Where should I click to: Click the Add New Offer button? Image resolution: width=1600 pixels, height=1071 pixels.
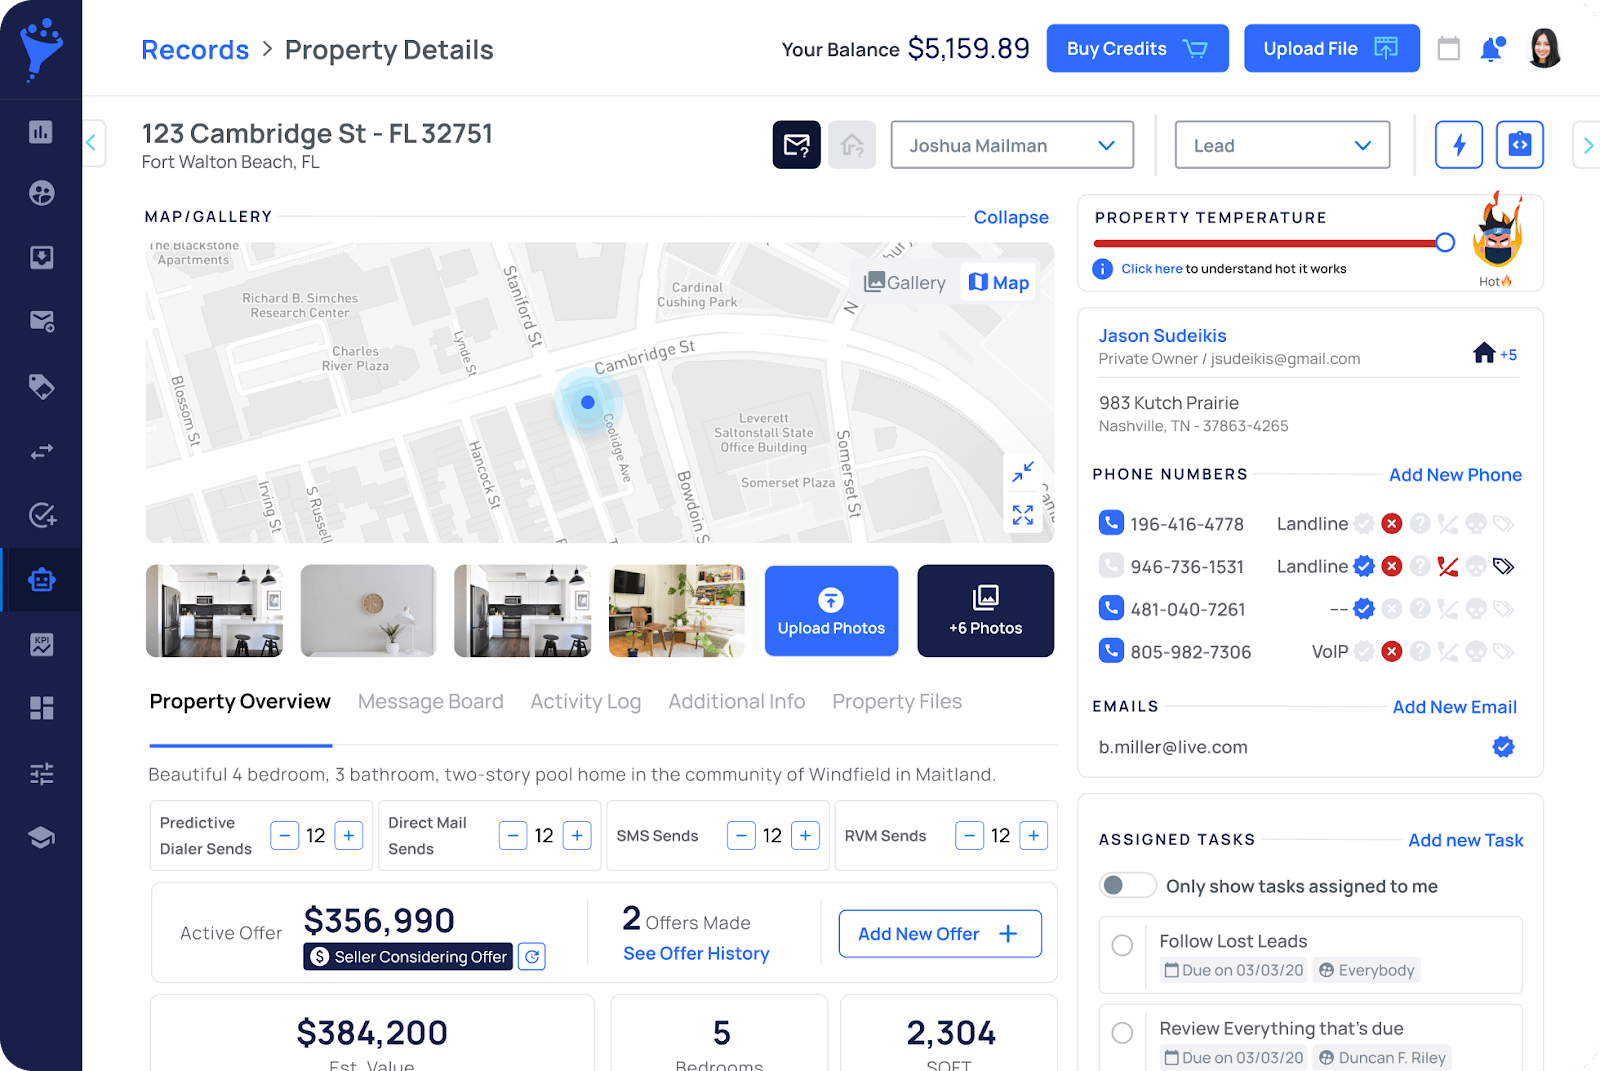939,933
